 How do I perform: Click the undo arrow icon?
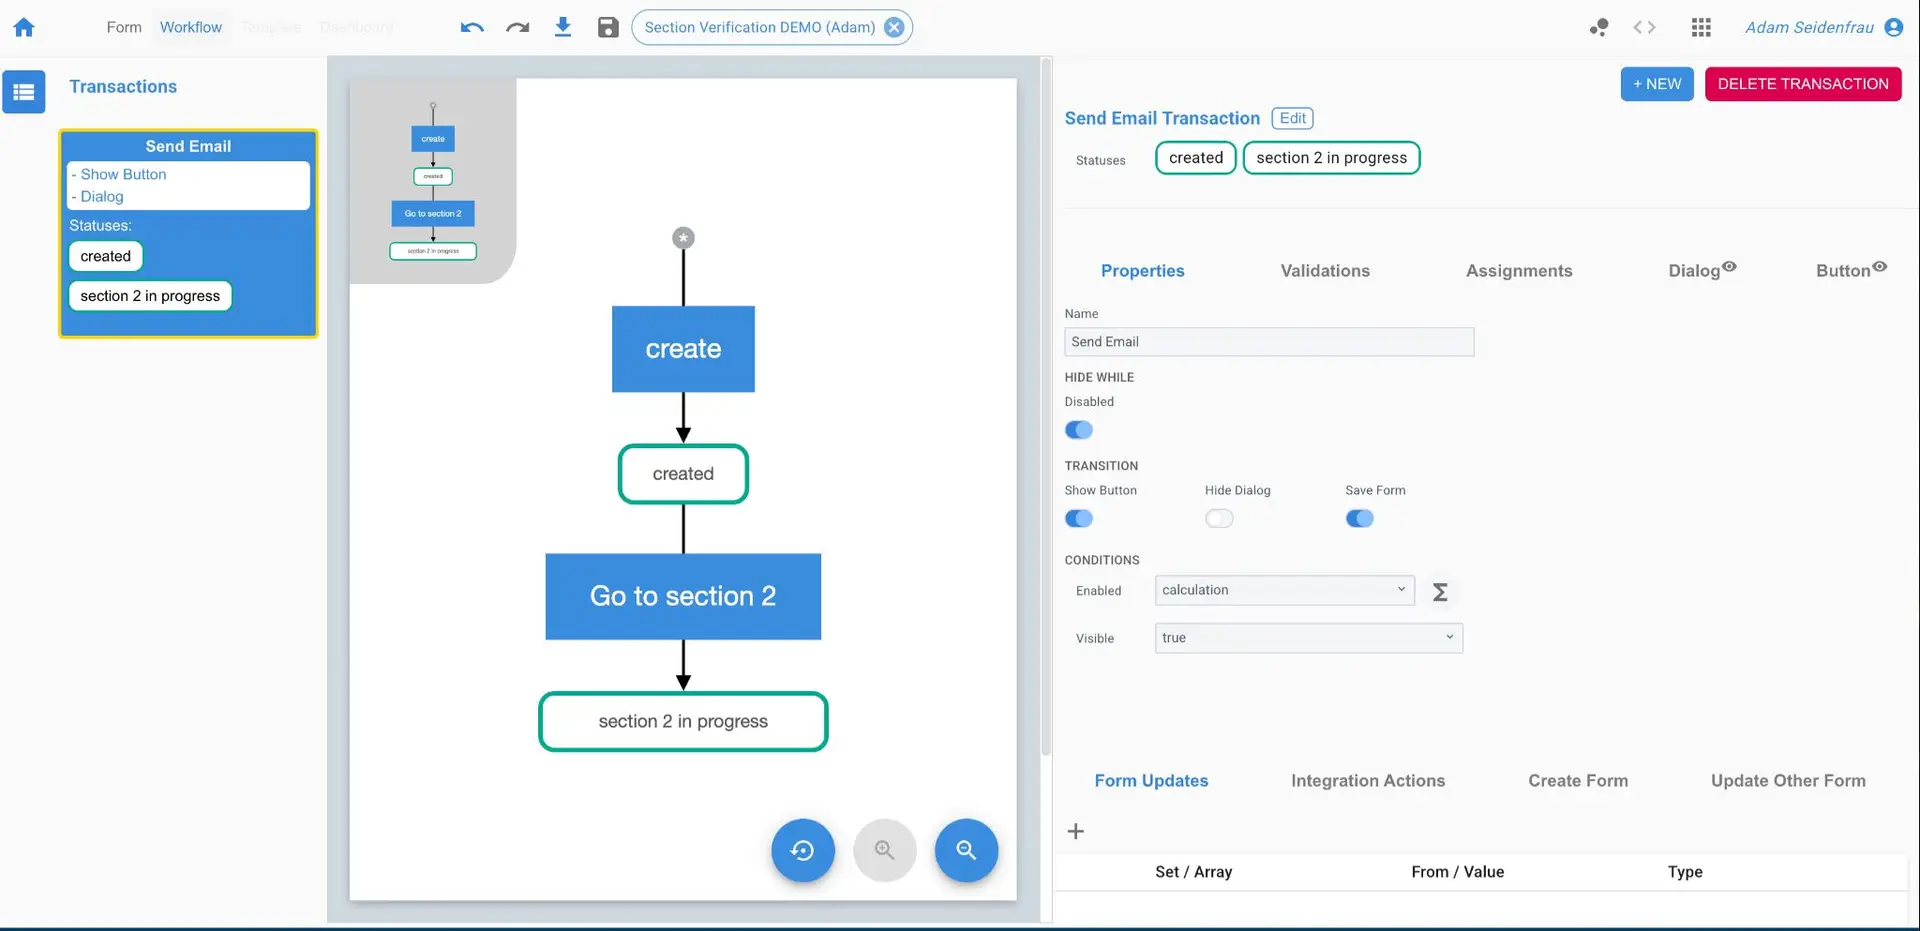point(470,27)
